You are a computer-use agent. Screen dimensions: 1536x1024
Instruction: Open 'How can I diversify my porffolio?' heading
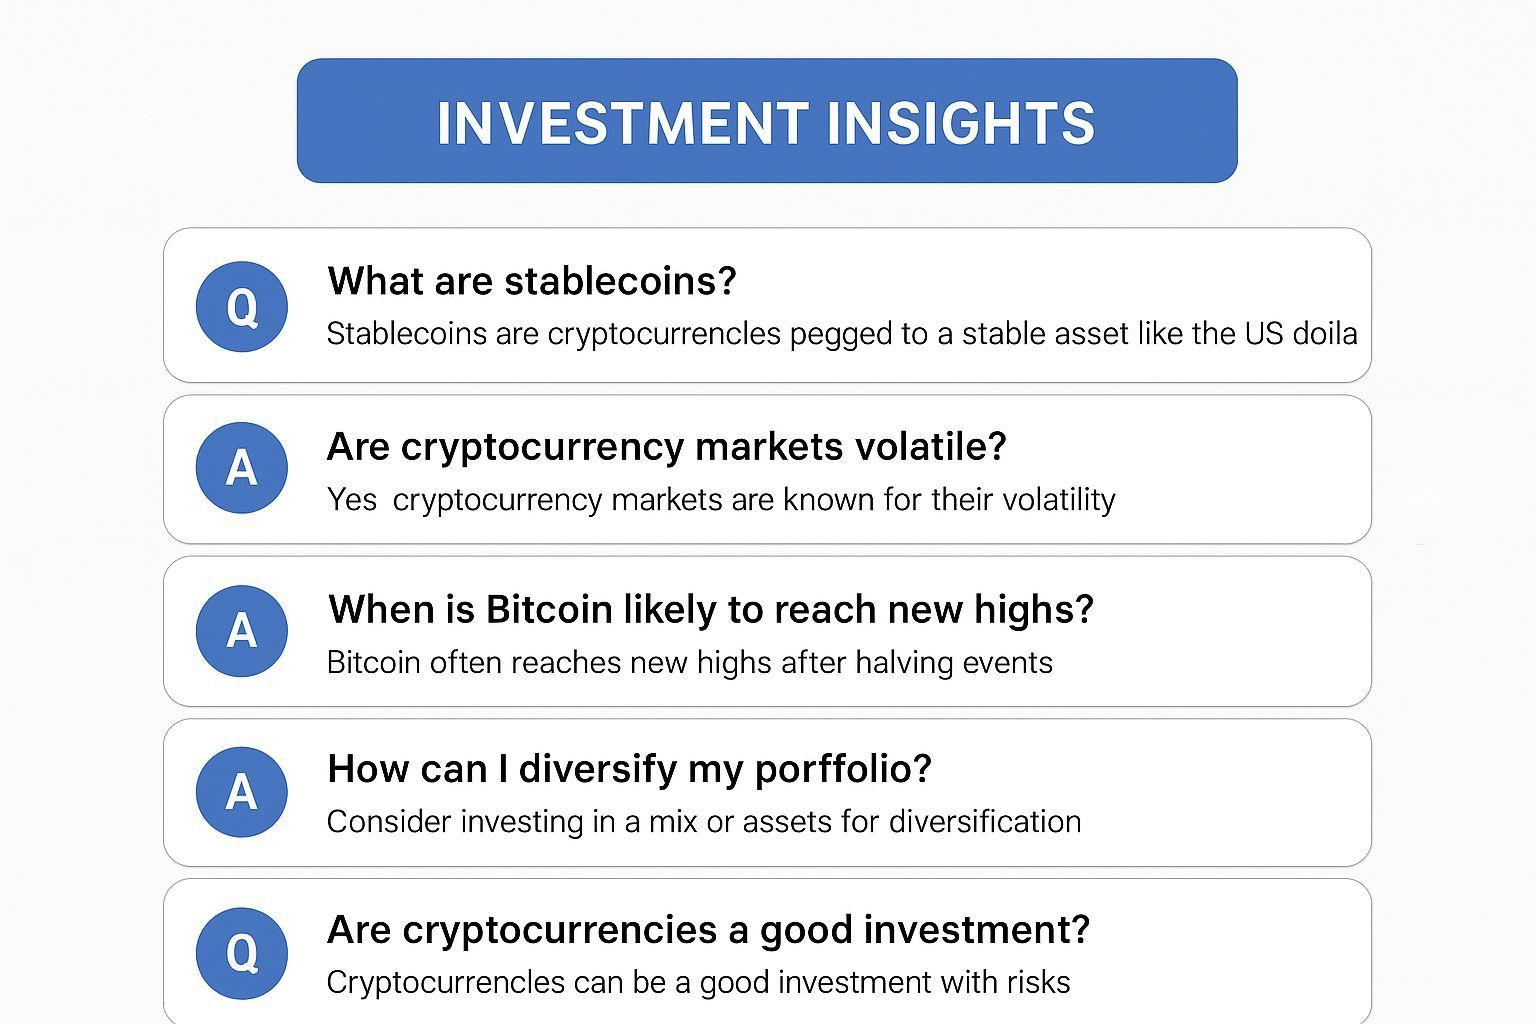tap(629, 769)
